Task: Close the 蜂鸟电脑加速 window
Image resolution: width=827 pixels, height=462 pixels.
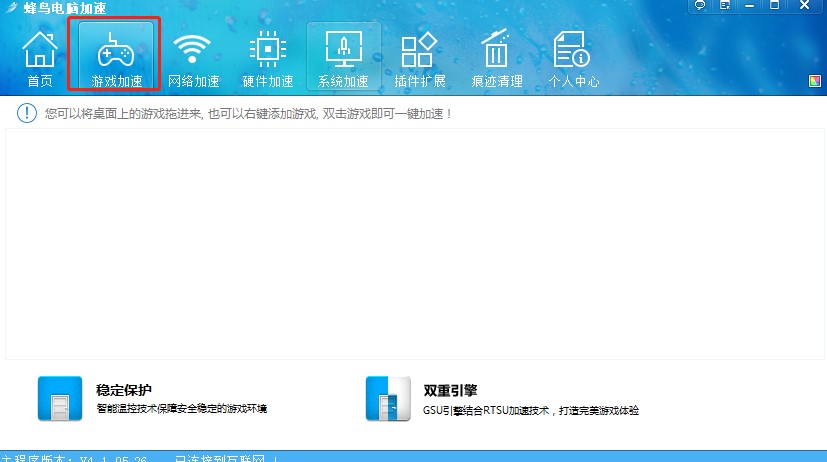Action: (x=804, y=5)
